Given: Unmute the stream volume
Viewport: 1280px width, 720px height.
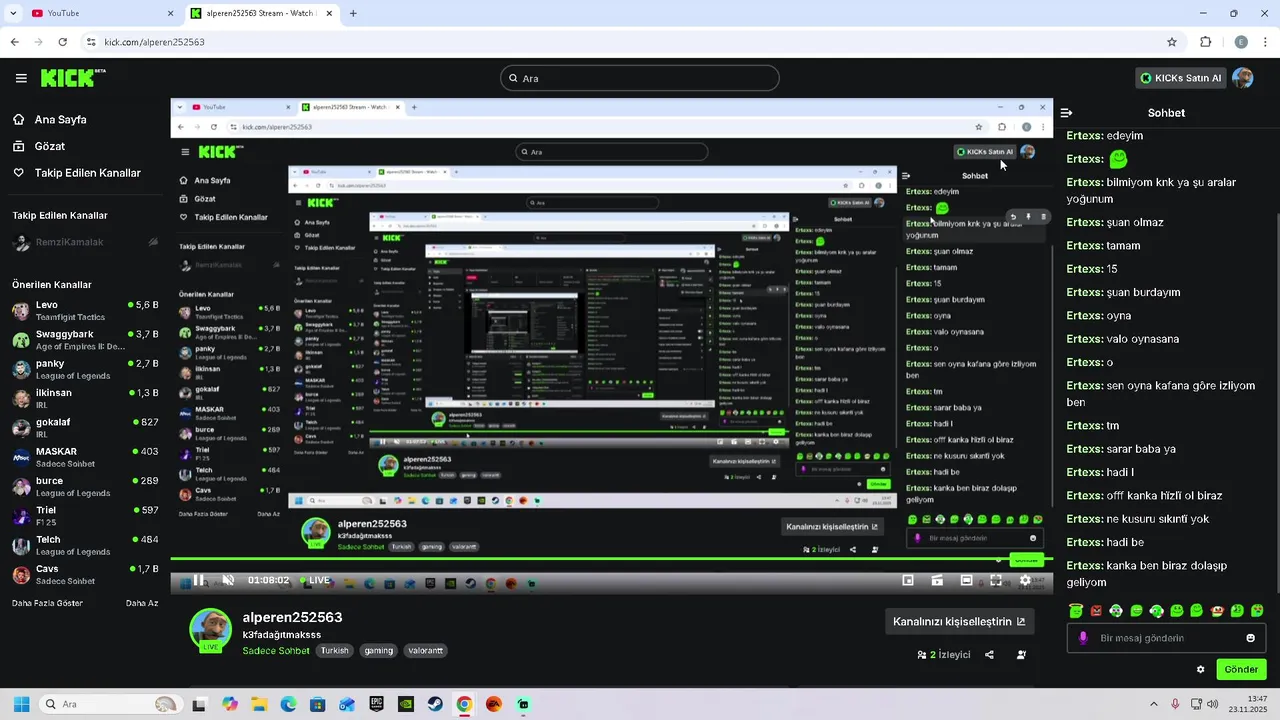Looking at the screenshot, I should (x=228, y=580).
